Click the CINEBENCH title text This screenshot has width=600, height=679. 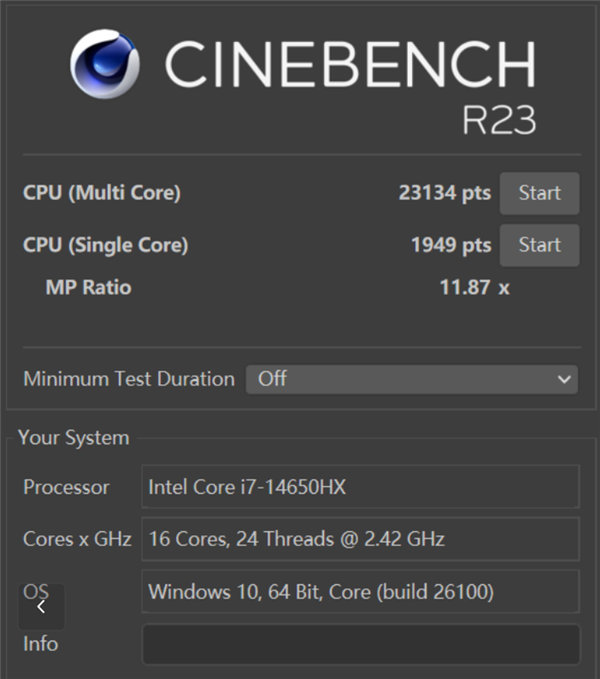350,65
